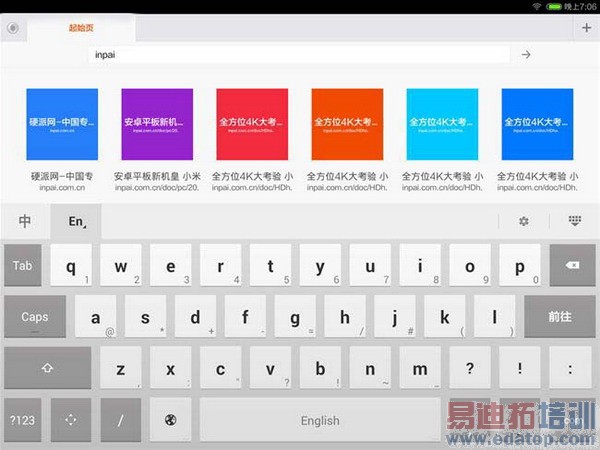Screen dimensions: 600x450
Task: Open the purple 安卓平板新机 thumbnail
Action: click(157, 124)
